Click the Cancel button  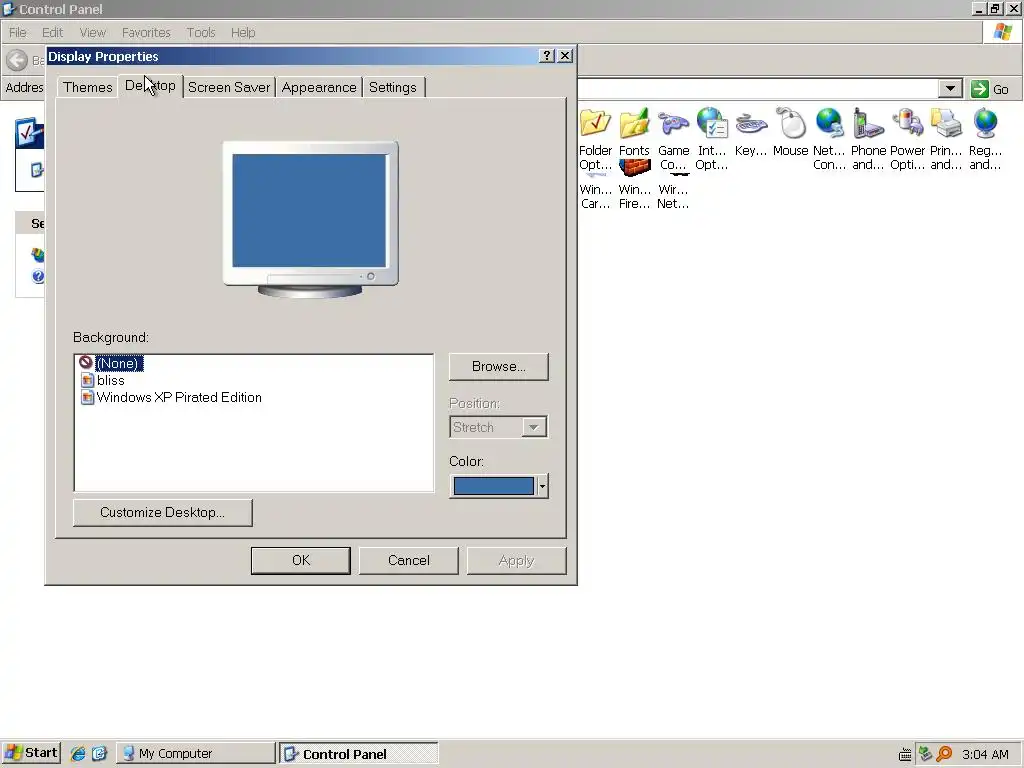click(x=409, y=560)
